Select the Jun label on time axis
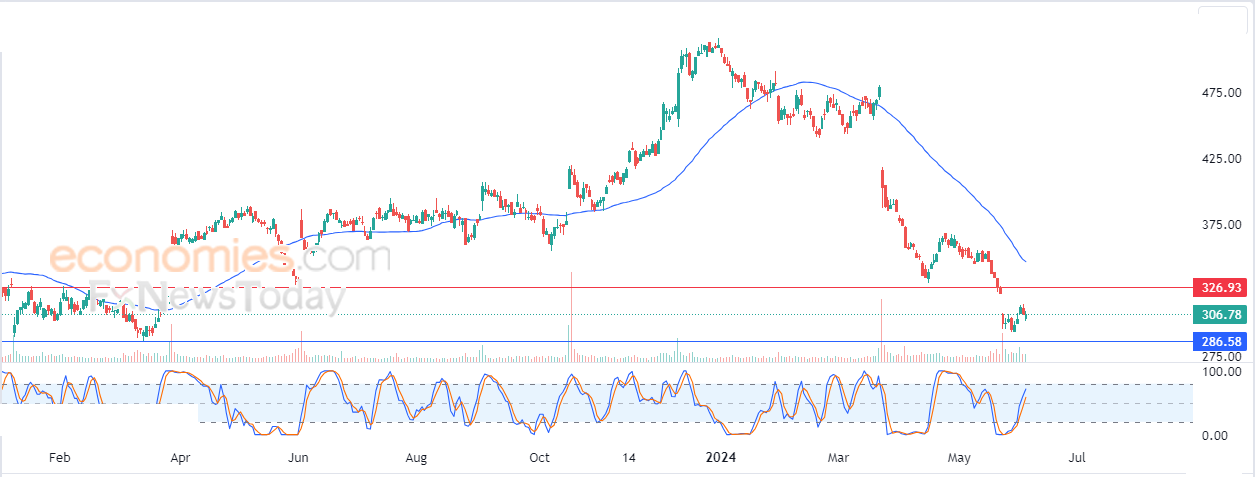1255x478 pixels. click(297, 458)
